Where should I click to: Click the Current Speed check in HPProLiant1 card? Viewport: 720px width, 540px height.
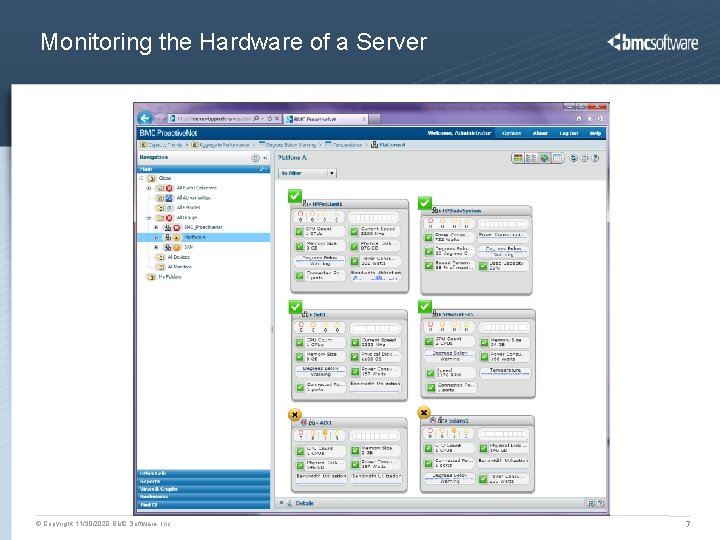pyautogui.click(x=354, y=232)
